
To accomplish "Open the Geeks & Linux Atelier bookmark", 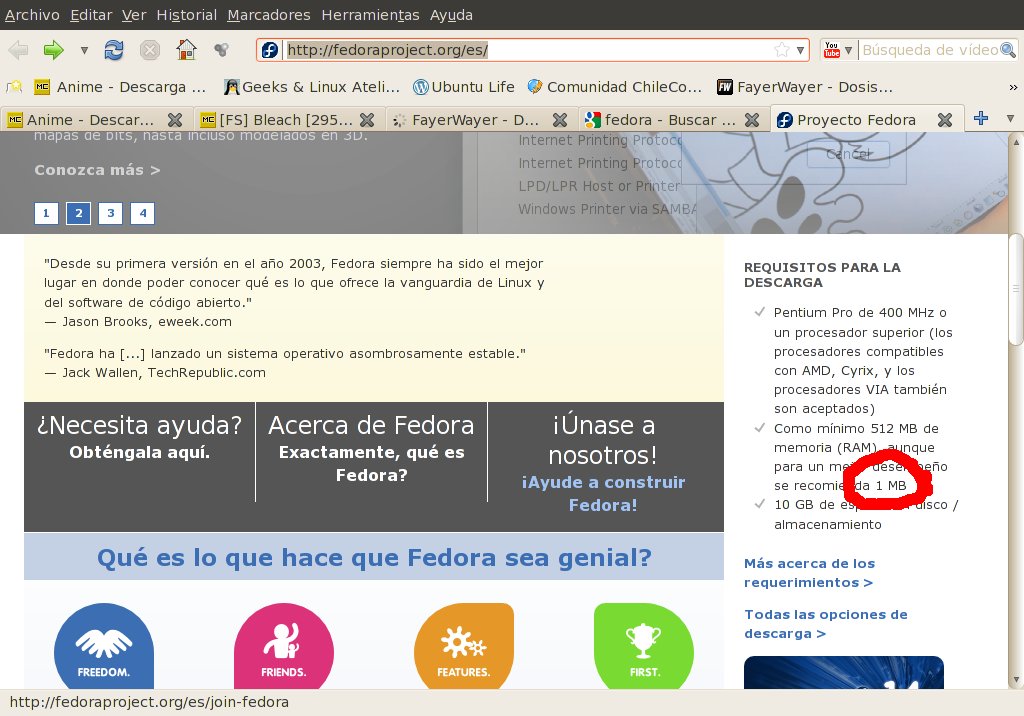I will pos(312,87).
